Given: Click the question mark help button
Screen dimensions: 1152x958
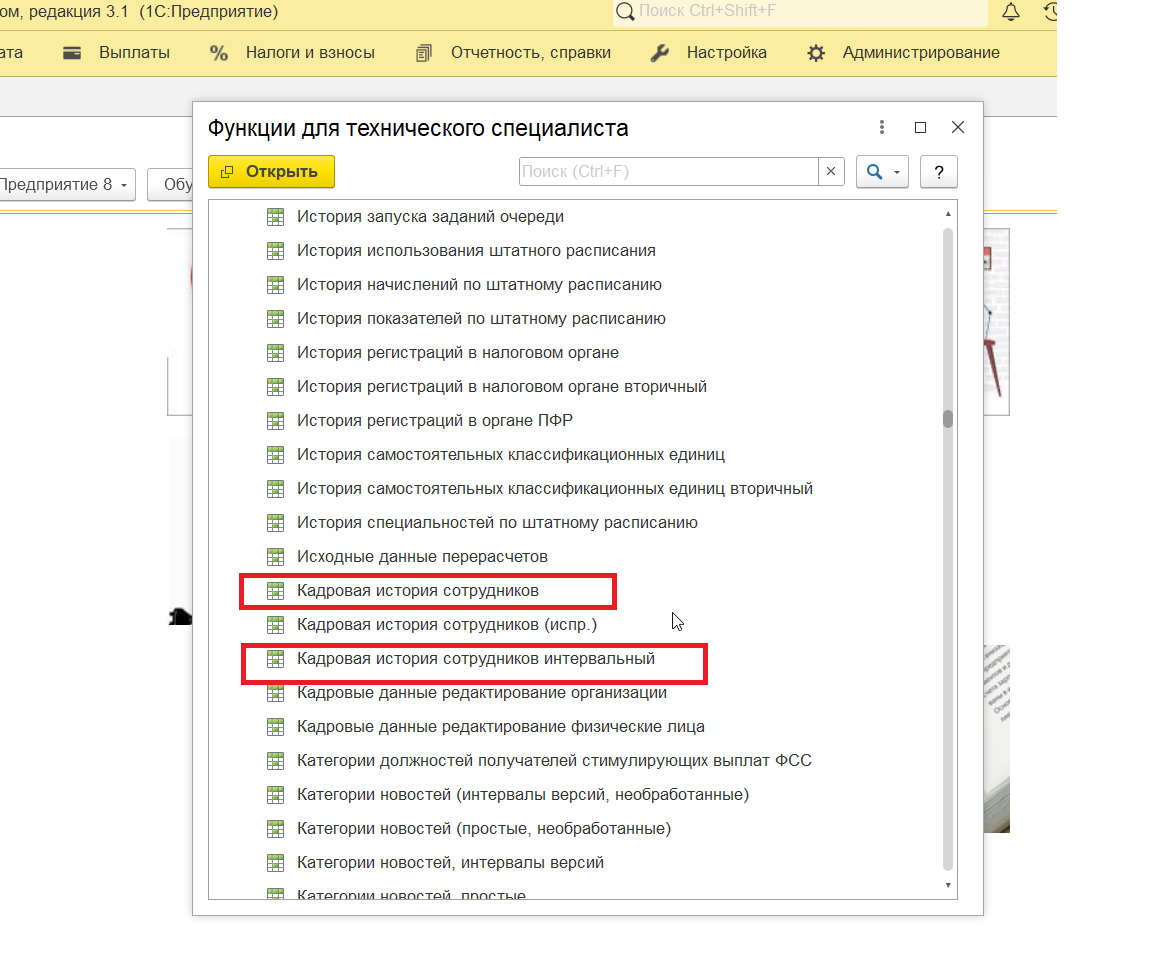Looking at the screenshot, I should point(938,172).
